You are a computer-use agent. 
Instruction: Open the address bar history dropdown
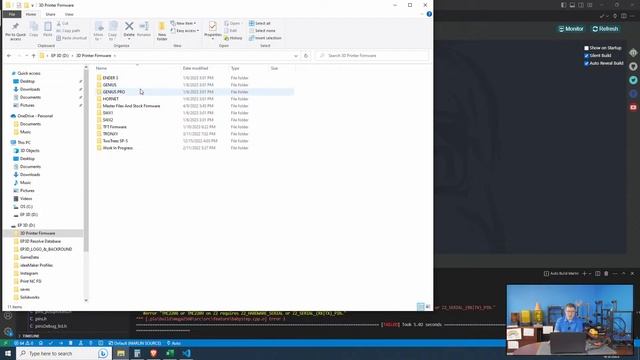pyautogui.click(x=296, y=56)
